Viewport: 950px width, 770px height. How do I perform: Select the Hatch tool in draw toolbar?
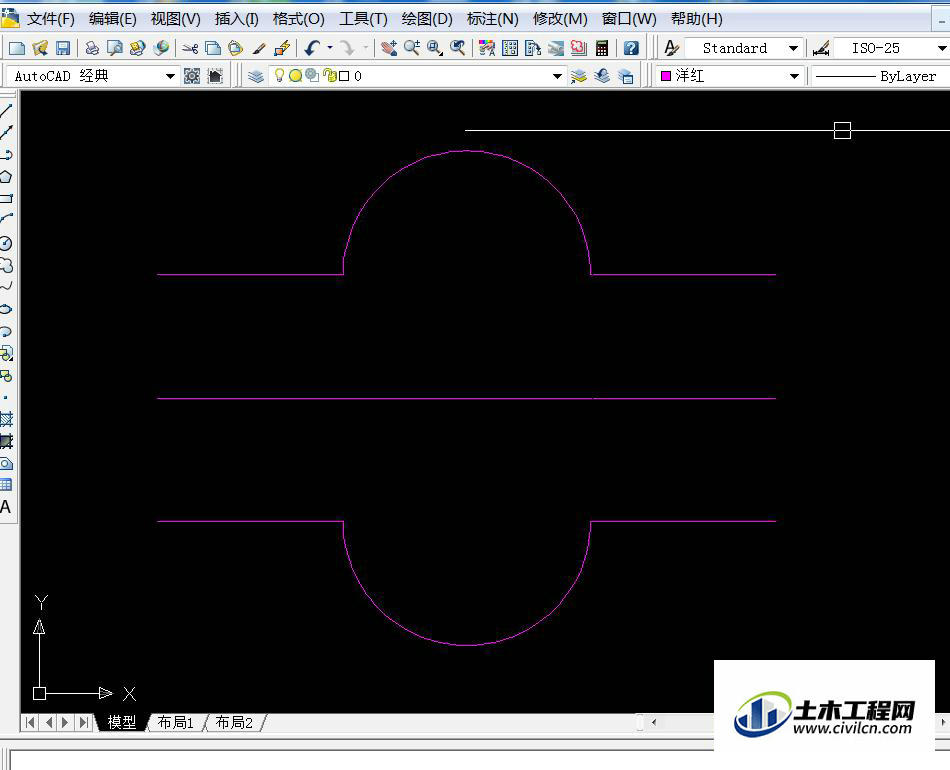click(x=6, y=419)
